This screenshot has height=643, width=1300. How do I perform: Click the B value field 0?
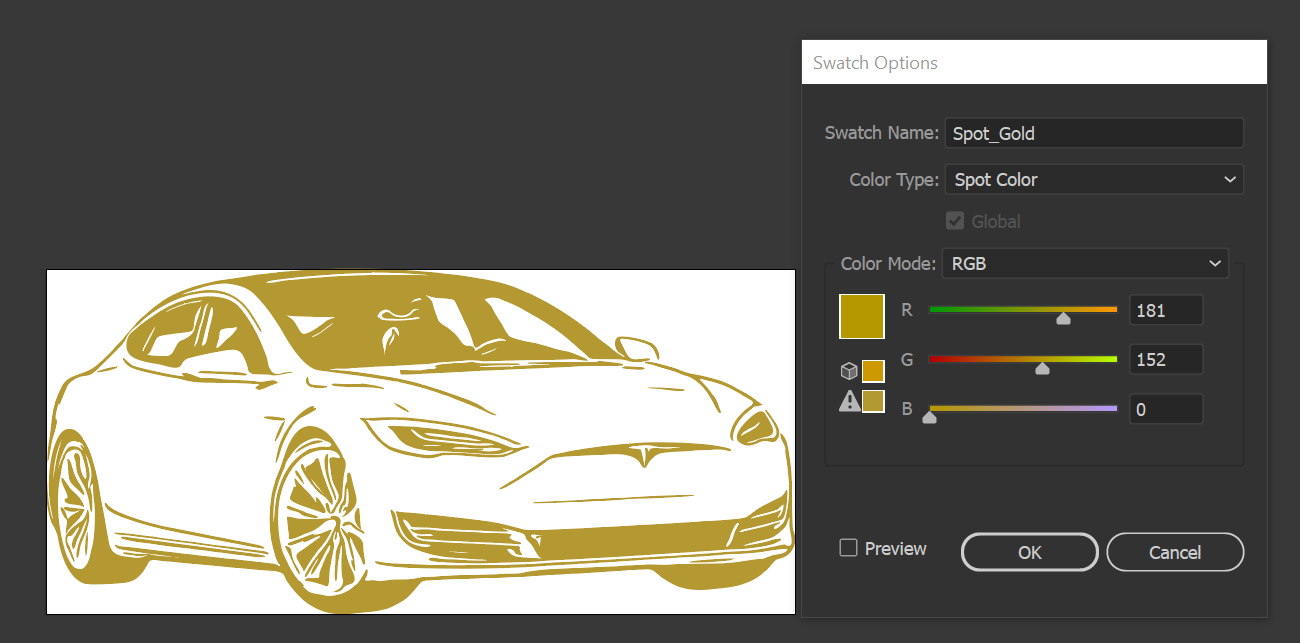(x=1166, y=409)
